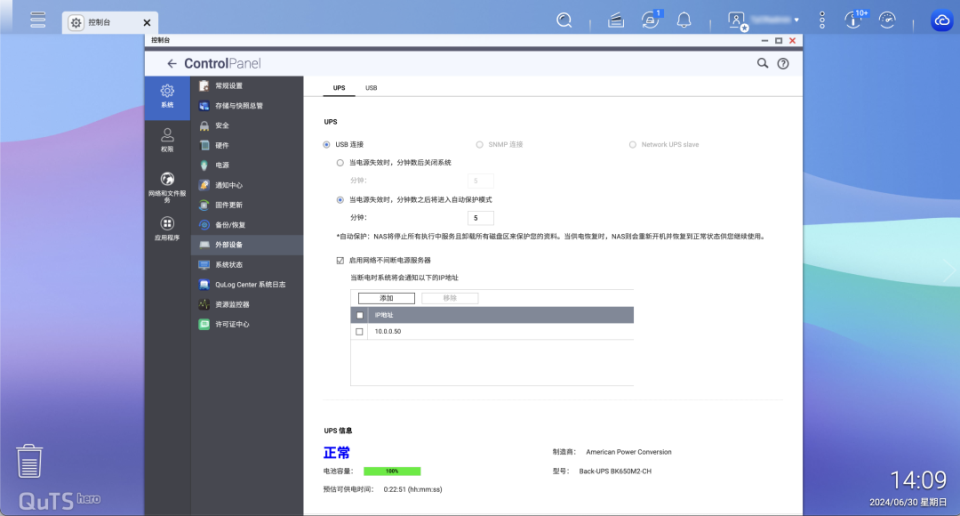Minimize the 控制台 window

(765, 40)
